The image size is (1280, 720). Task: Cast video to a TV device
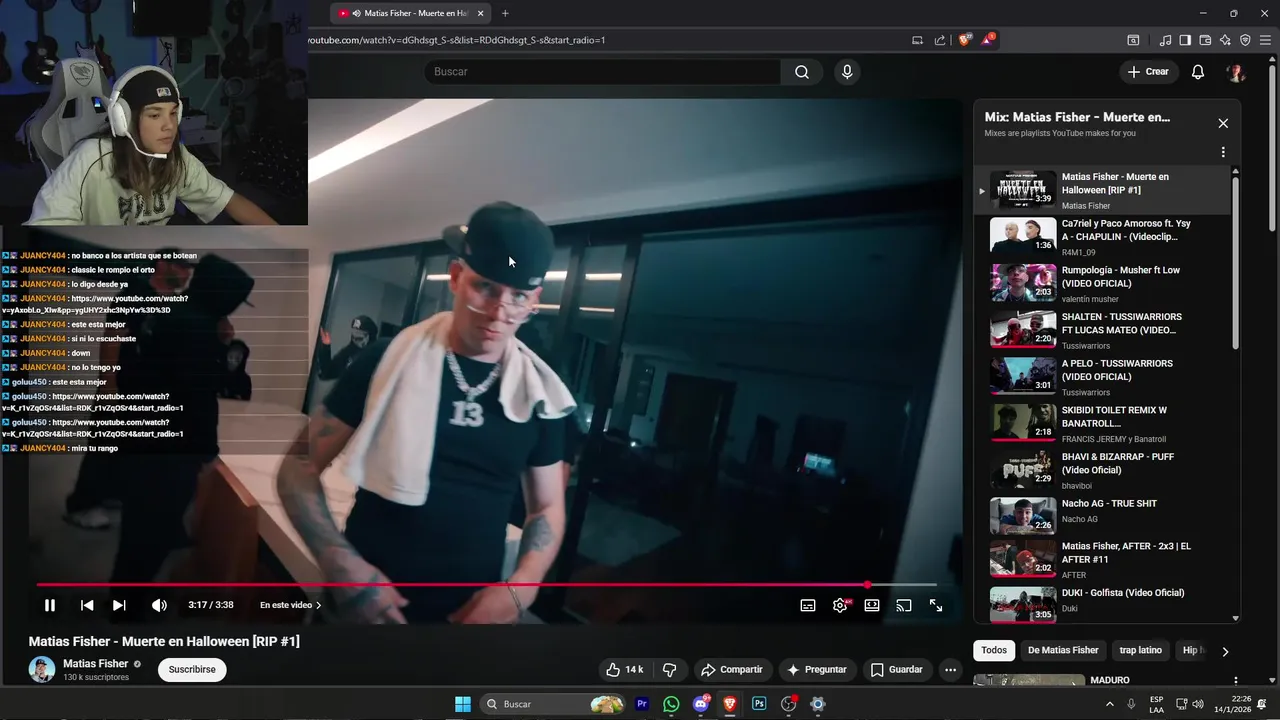[x=904, y=605]
